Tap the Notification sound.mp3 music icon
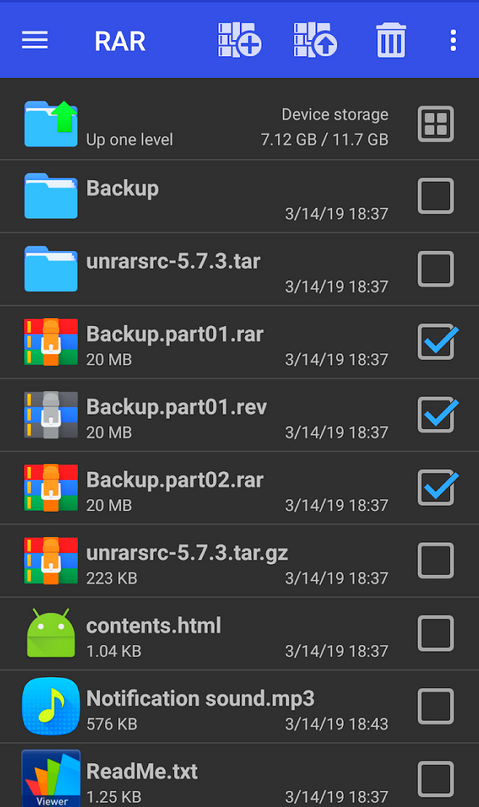The height and width of the screenshot is (807, 479). (x=50, y=706)
